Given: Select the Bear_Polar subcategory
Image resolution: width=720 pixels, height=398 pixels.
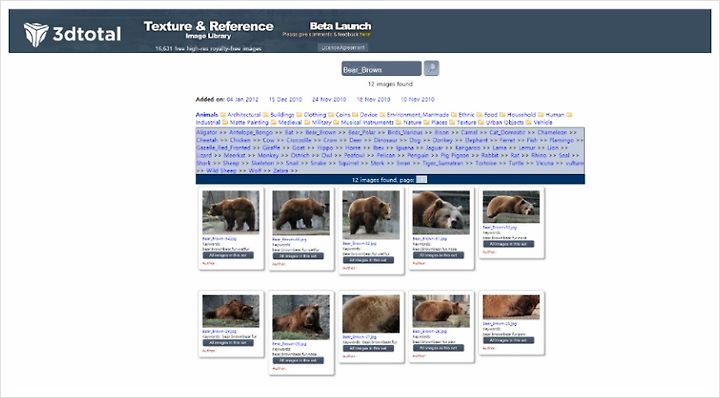Looking at the screenshot, I should [x=362, y=132].
